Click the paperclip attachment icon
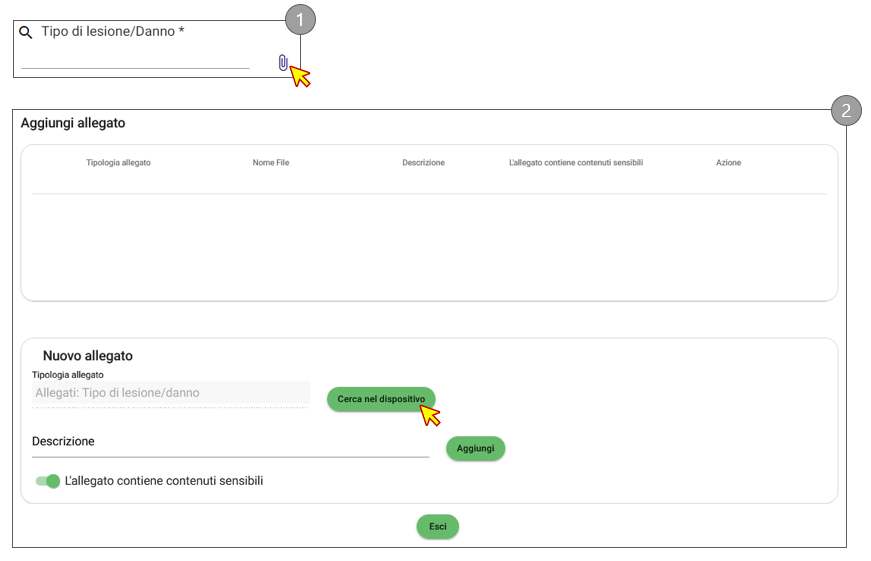Screen dimensions: 871x561 pyautogui.click(x=283, y=63)
